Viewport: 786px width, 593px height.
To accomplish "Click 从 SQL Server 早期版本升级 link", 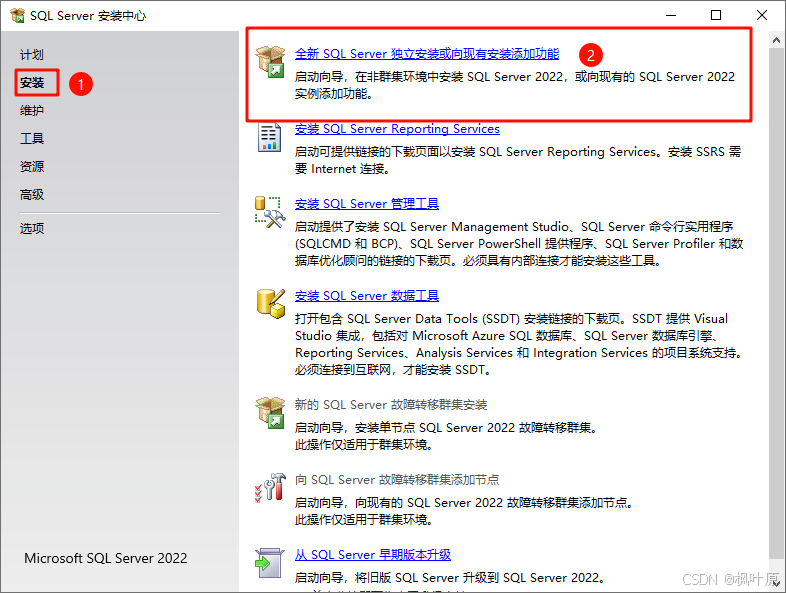I will click(x=372, y=555).
